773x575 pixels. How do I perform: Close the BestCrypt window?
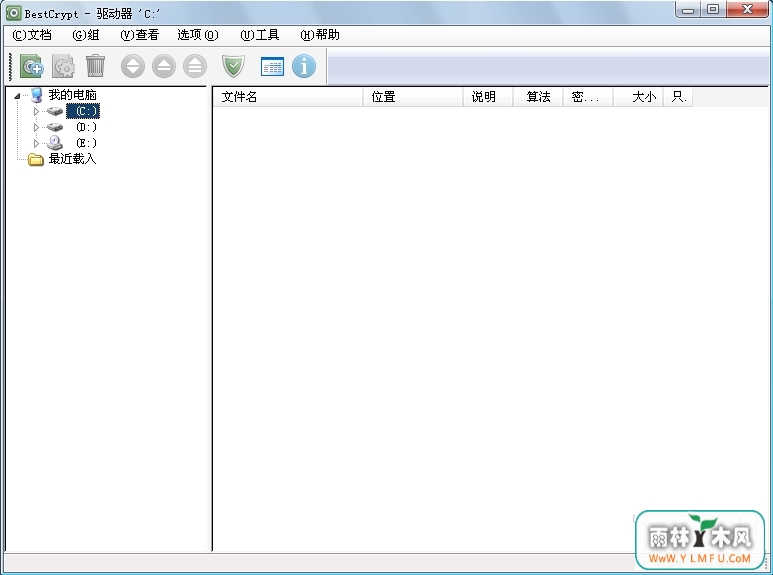pos(747,9)
